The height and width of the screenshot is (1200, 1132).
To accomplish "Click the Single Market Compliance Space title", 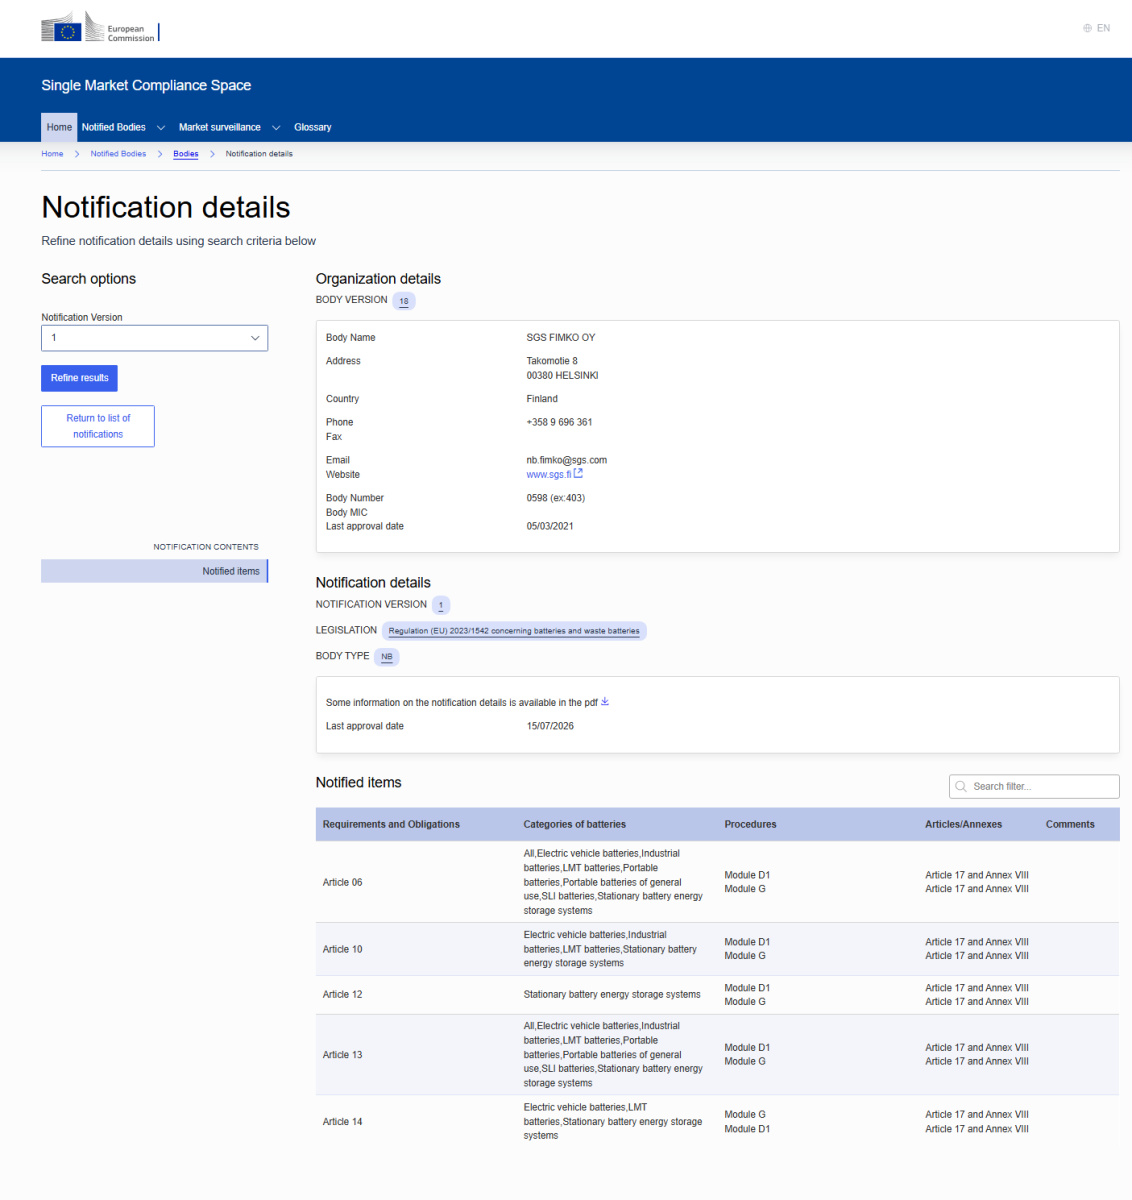I will tap(146, 86).
